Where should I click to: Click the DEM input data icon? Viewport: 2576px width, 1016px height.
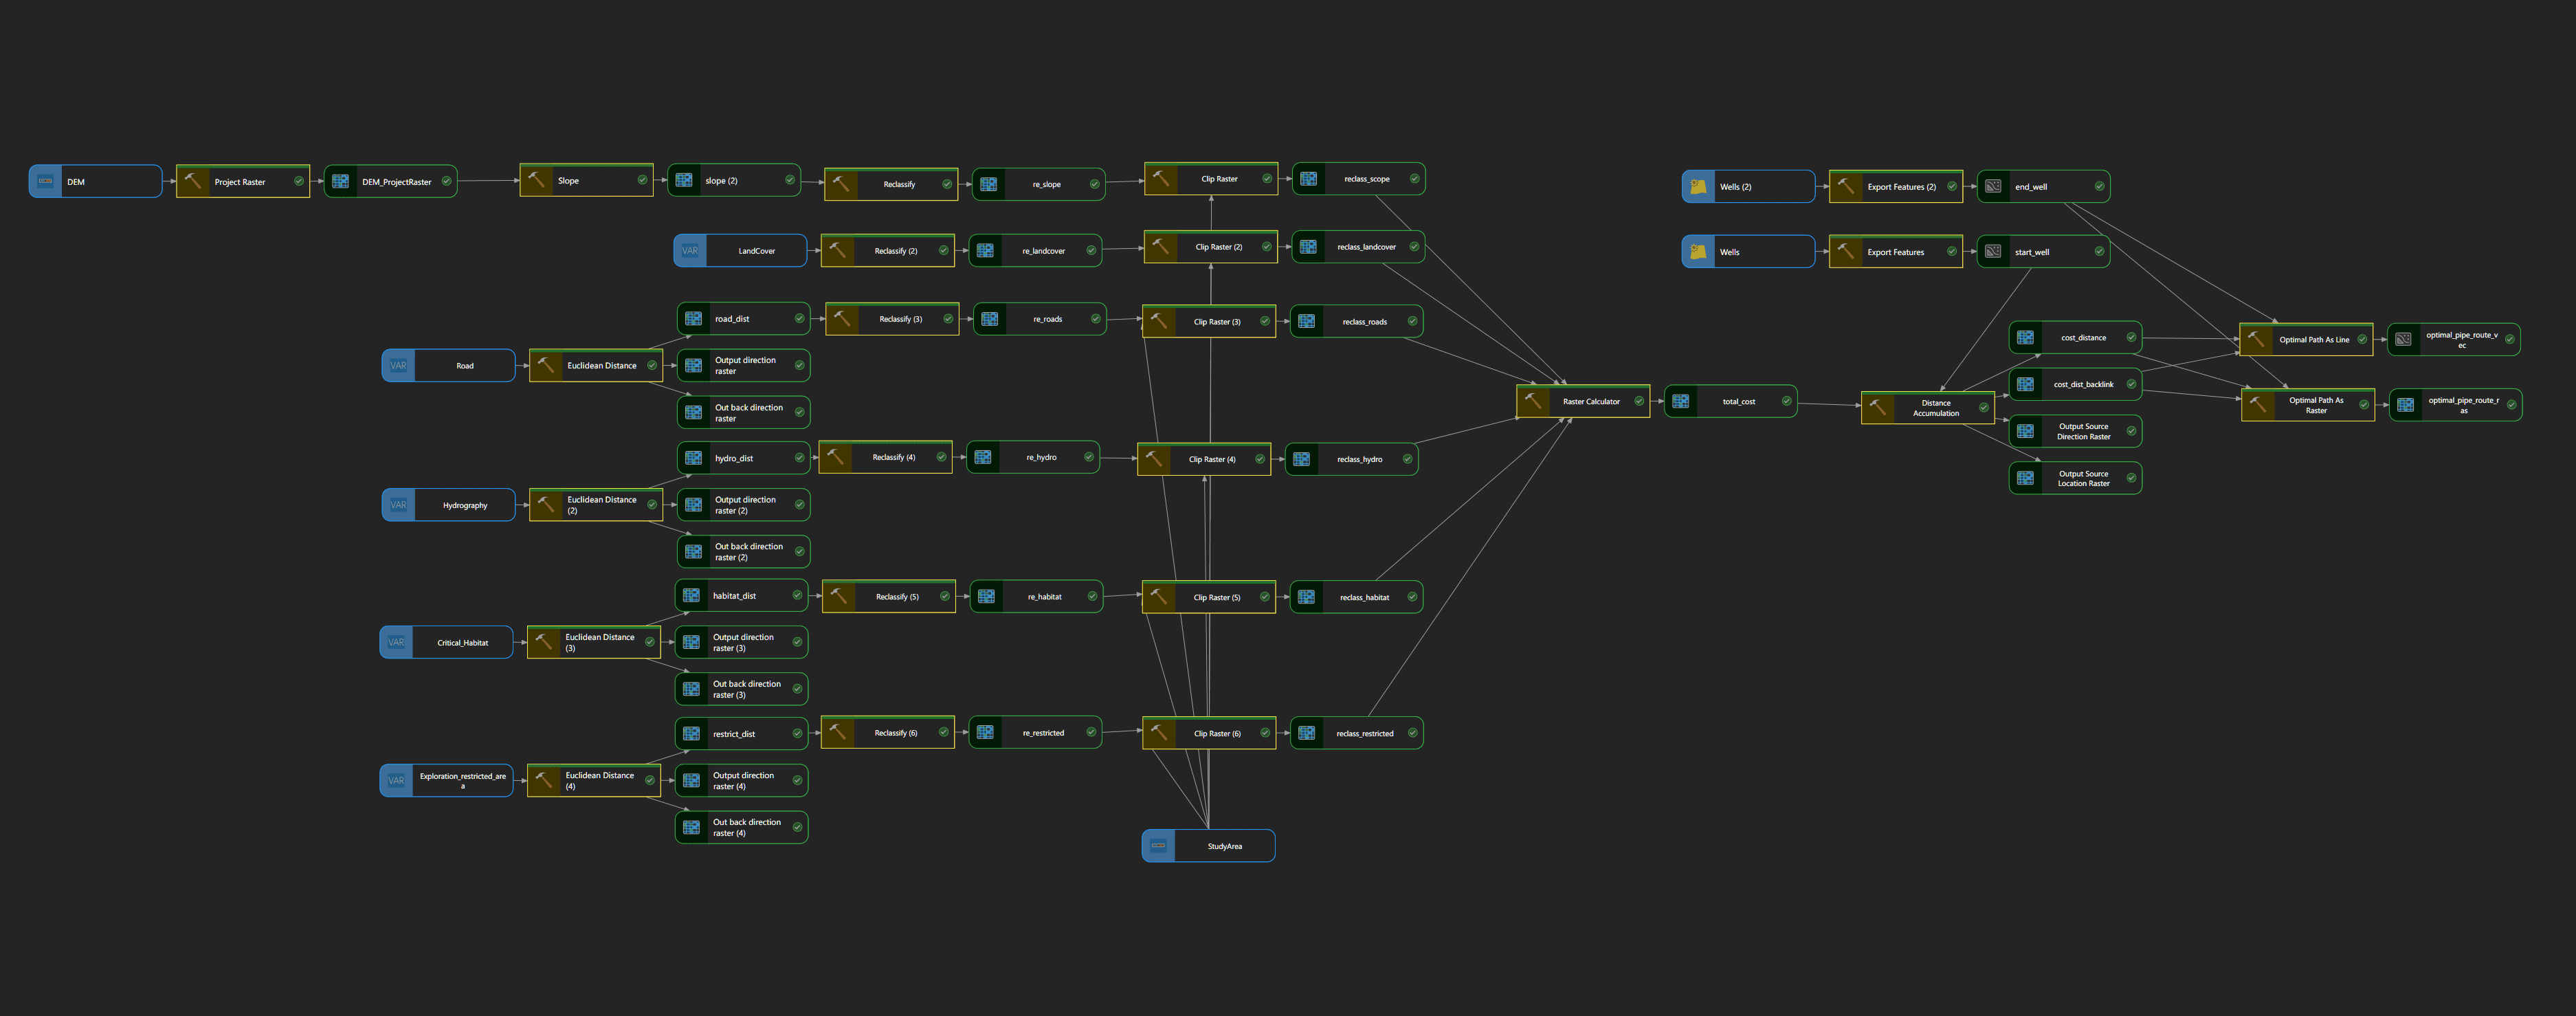(x=45, y=182)
